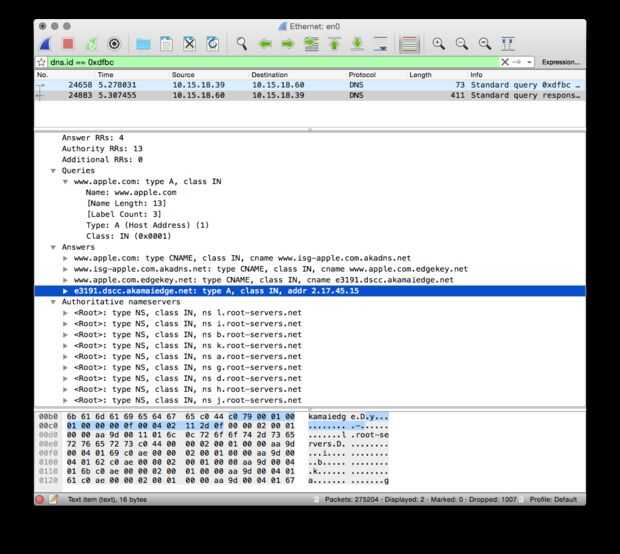Expand b.root-servers.net NS record
The image size is (620, 554).
(x=65, y=335)
